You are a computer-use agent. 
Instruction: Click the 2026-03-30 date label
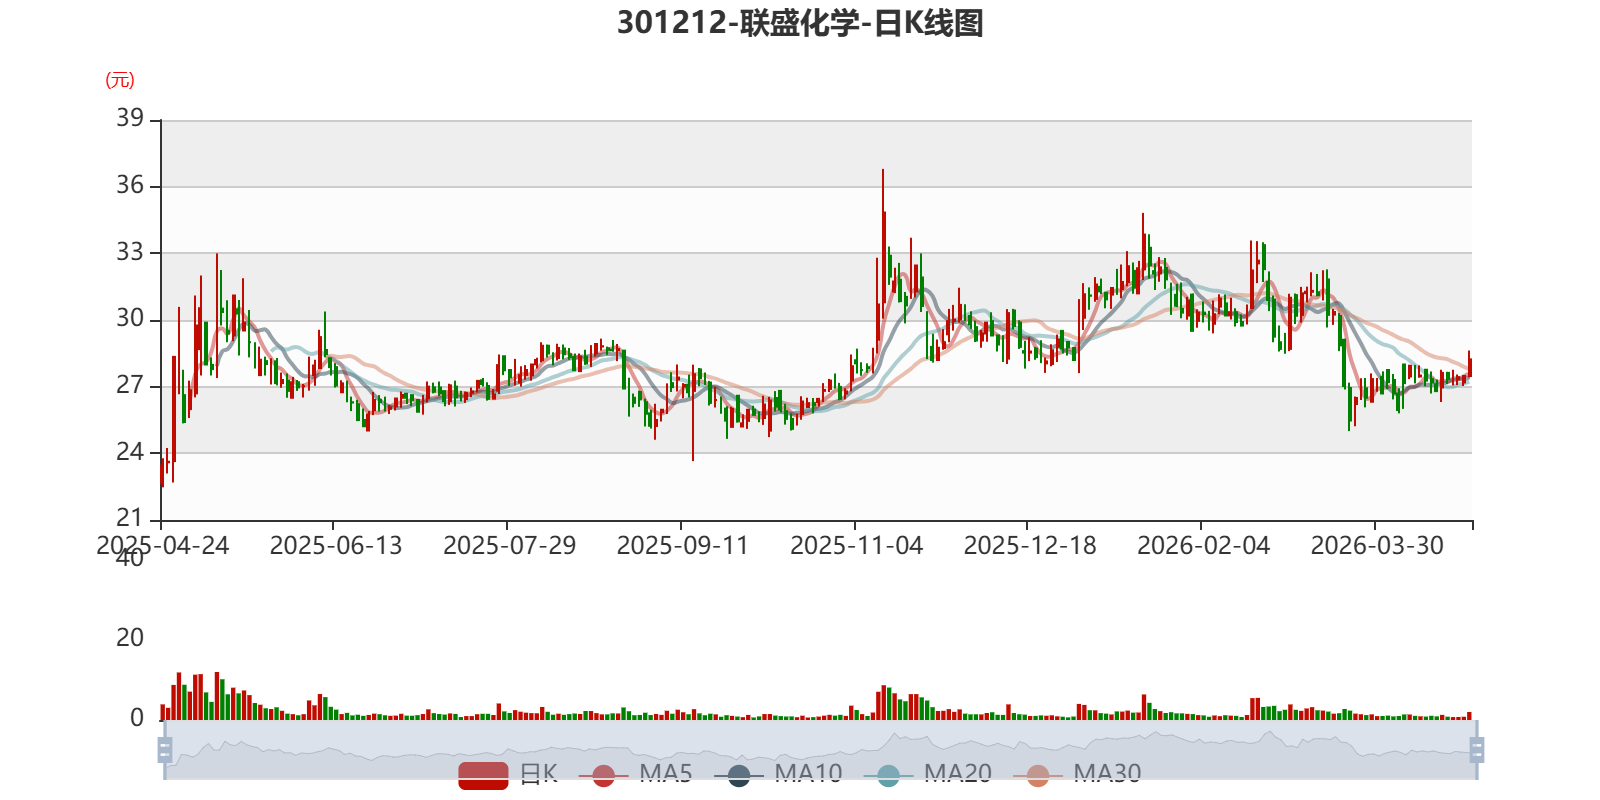(x=1377, y=545)
